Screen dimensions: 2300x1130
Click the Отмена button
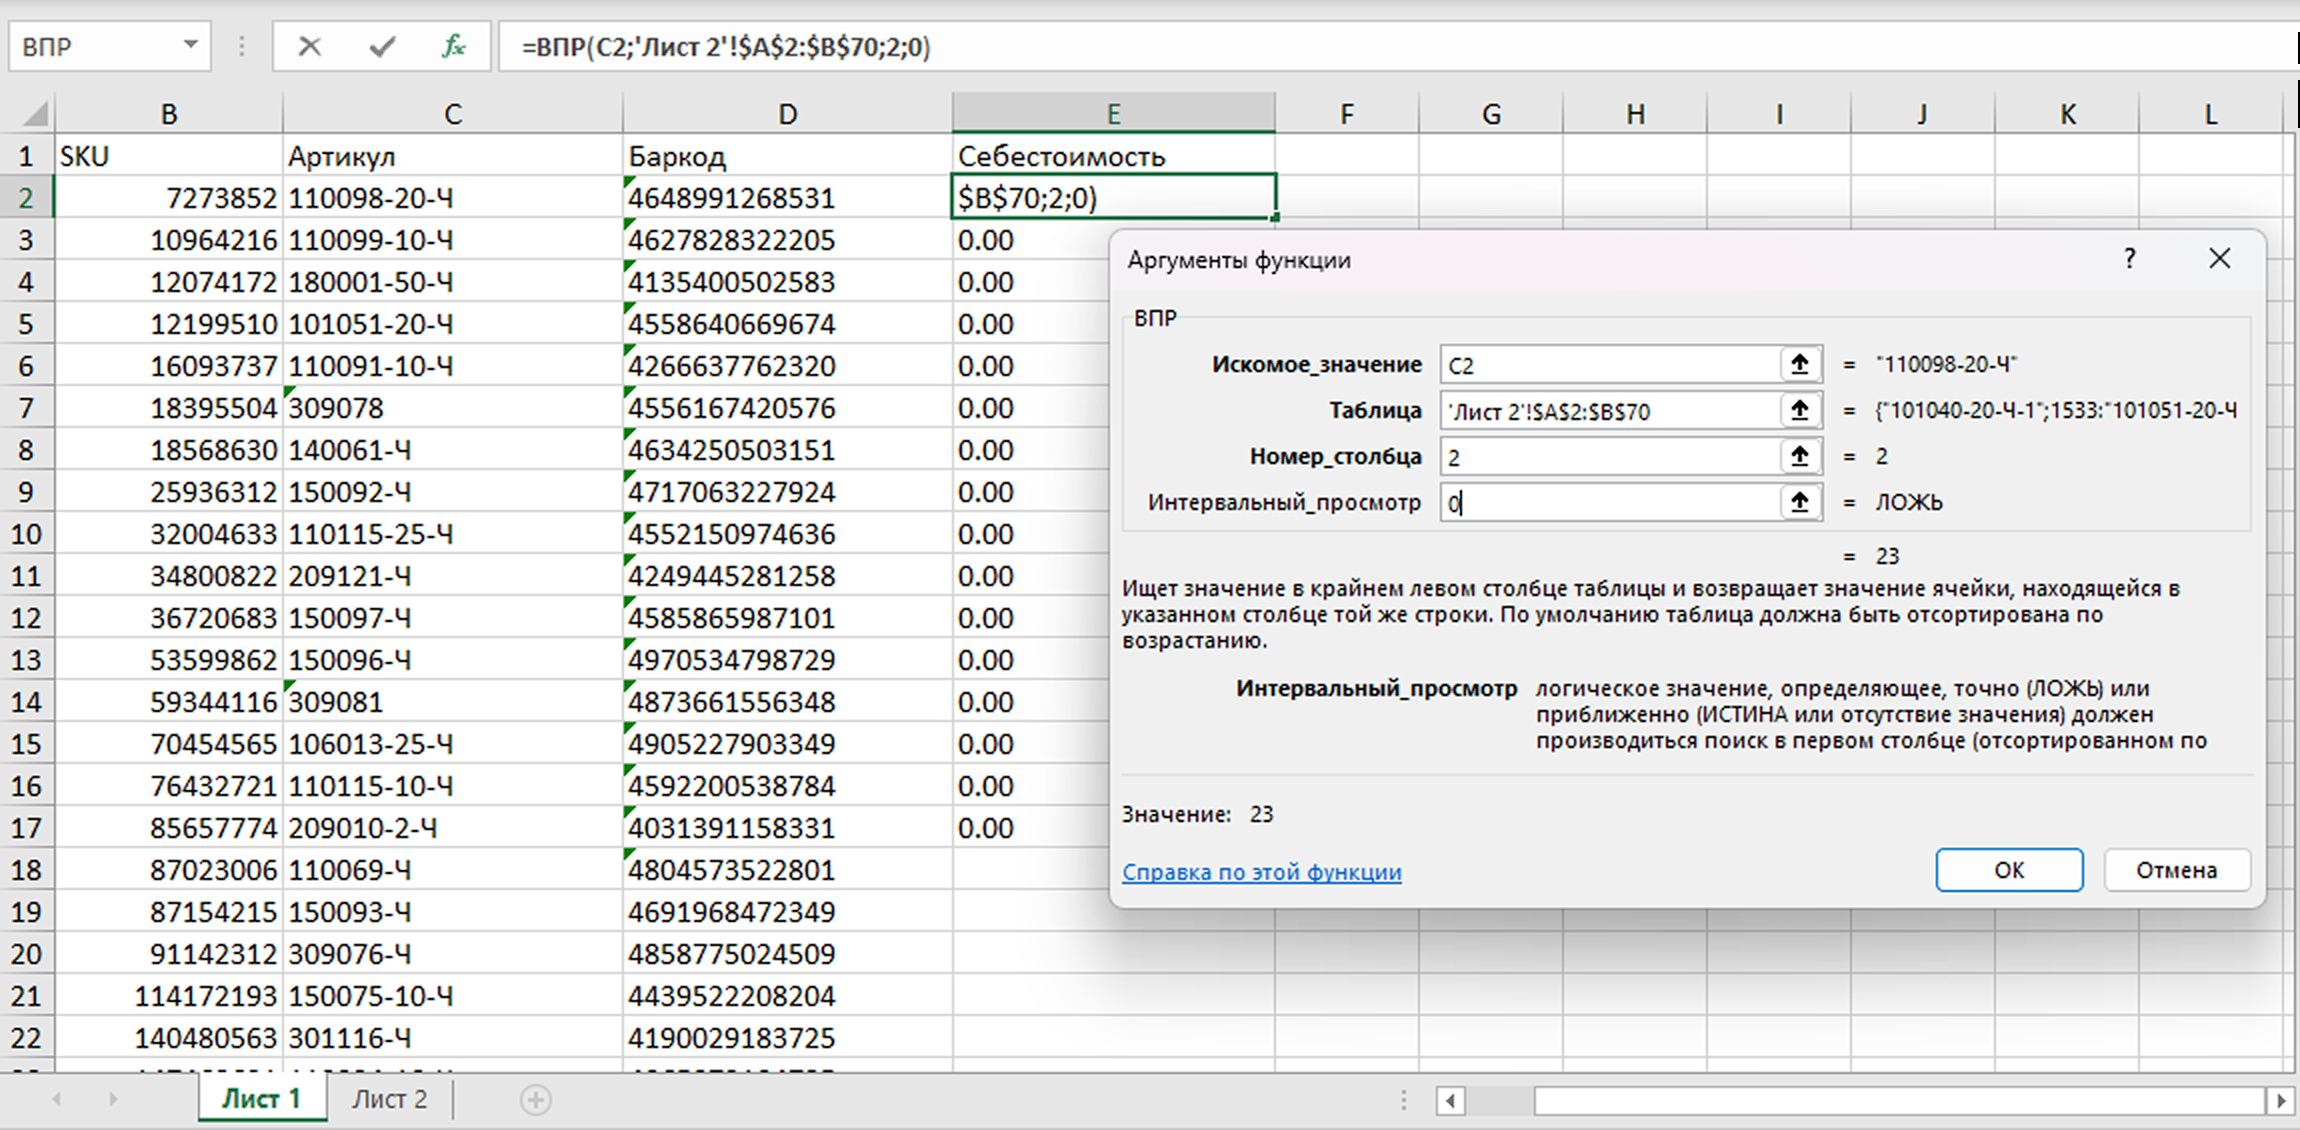(x=2176, y=870)
